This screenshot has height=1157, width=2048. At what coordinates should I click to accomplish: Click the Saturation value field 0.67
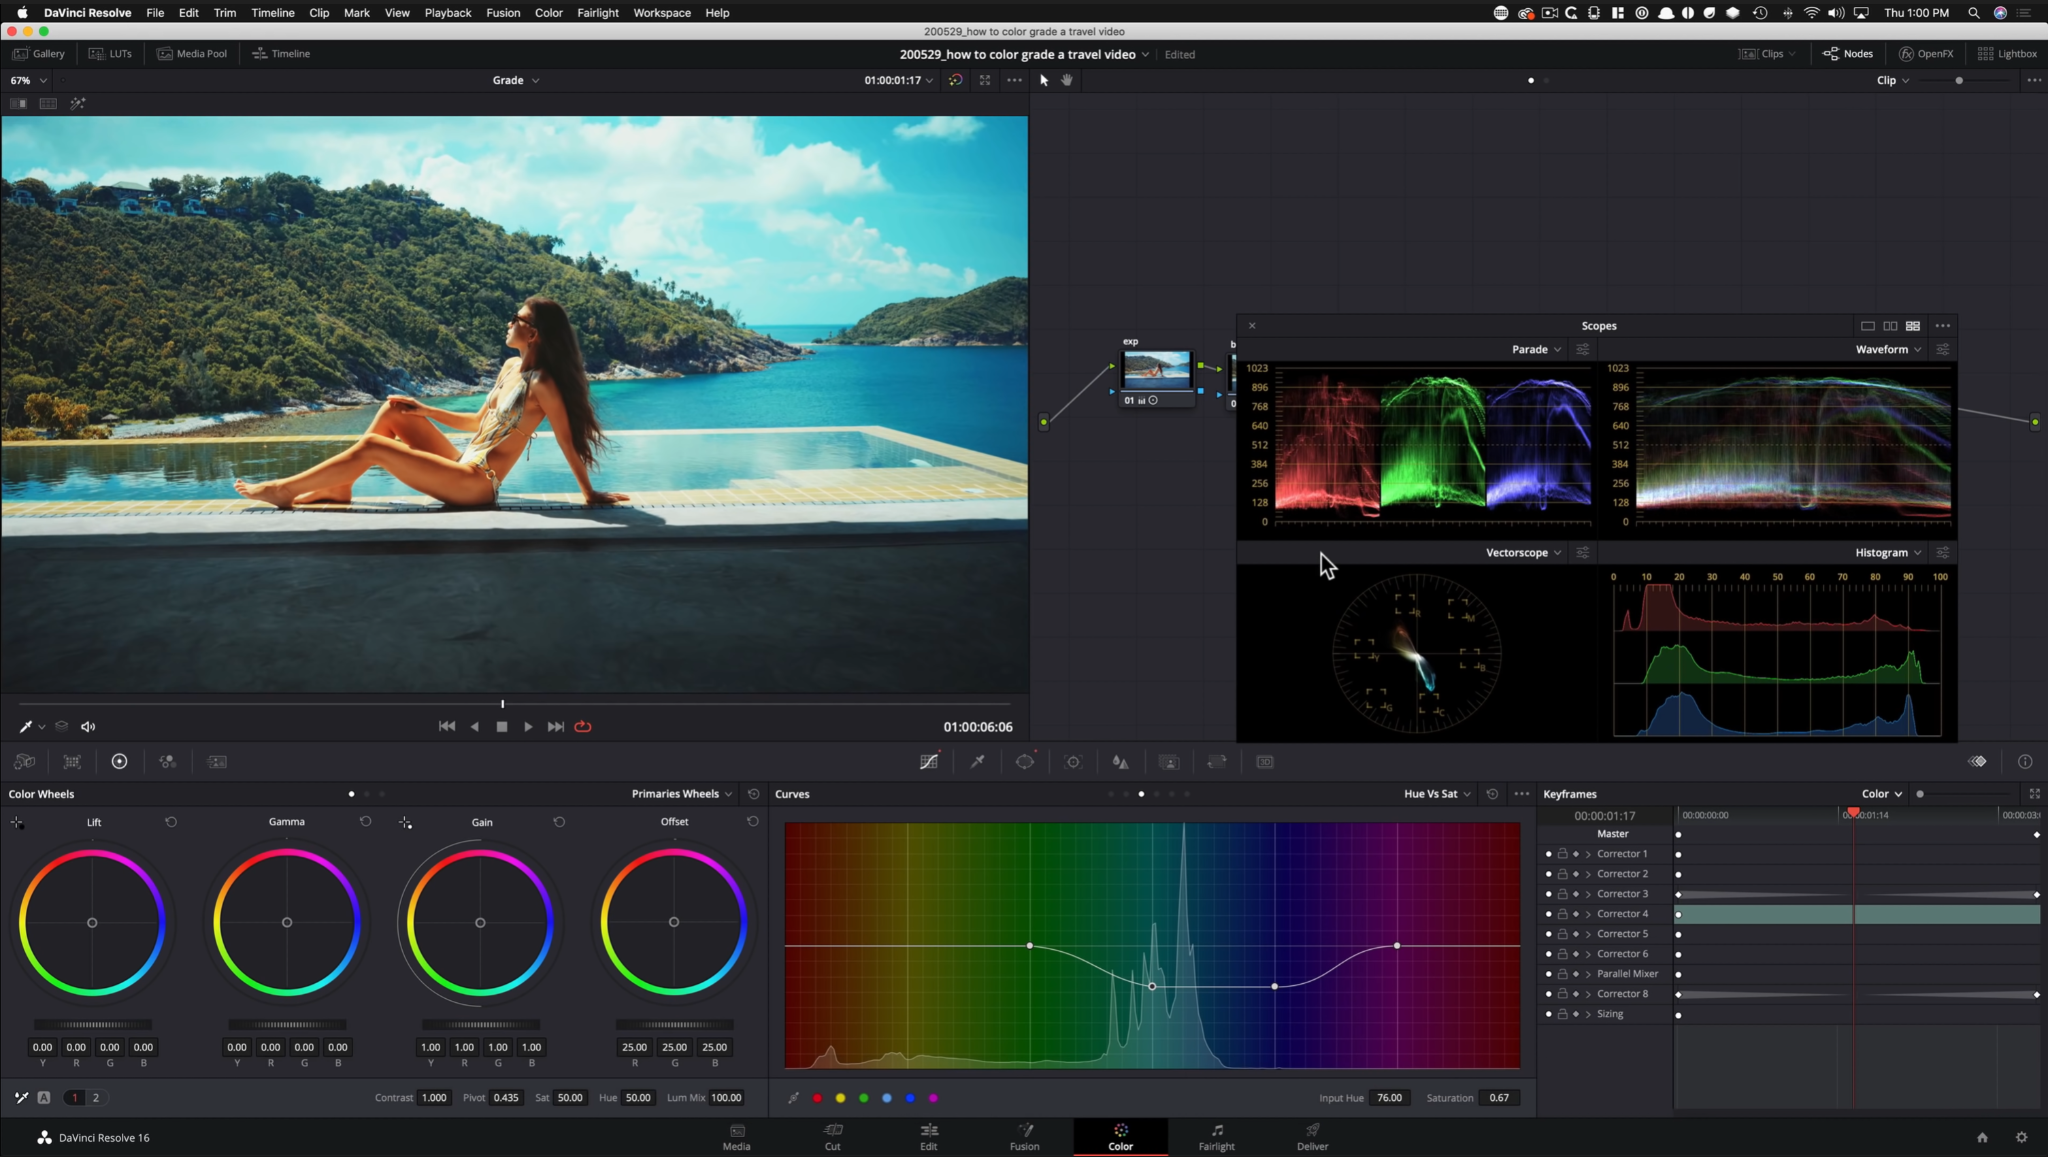pos(1498,1098)
